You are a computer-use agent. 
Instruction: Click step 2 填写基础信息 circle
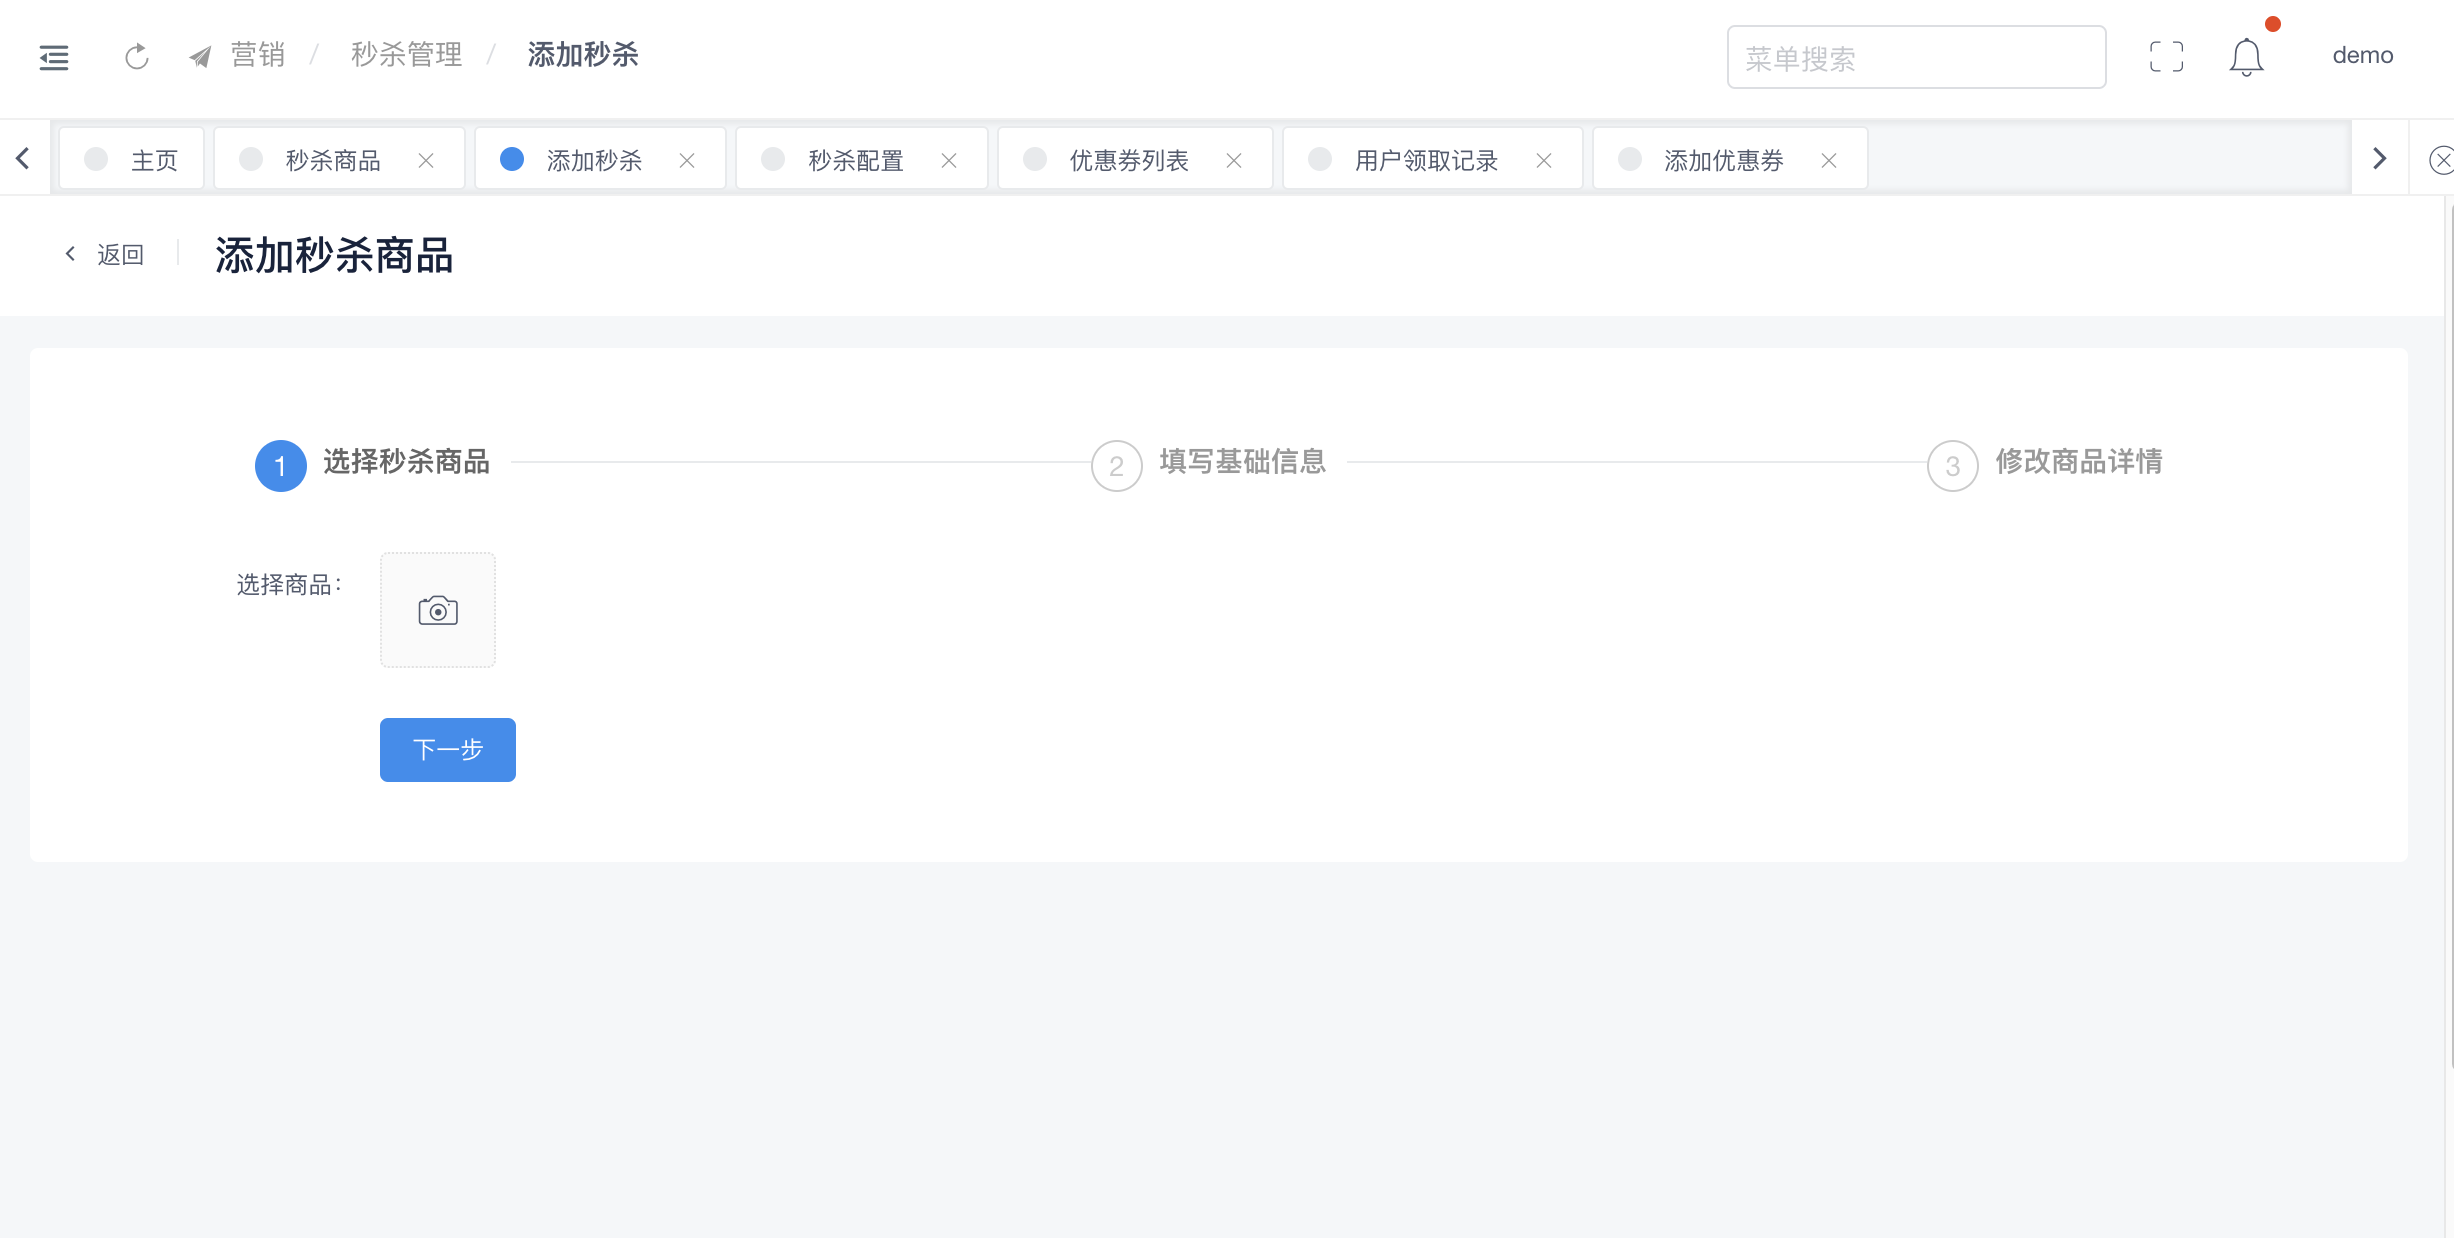coord(1116,466)
